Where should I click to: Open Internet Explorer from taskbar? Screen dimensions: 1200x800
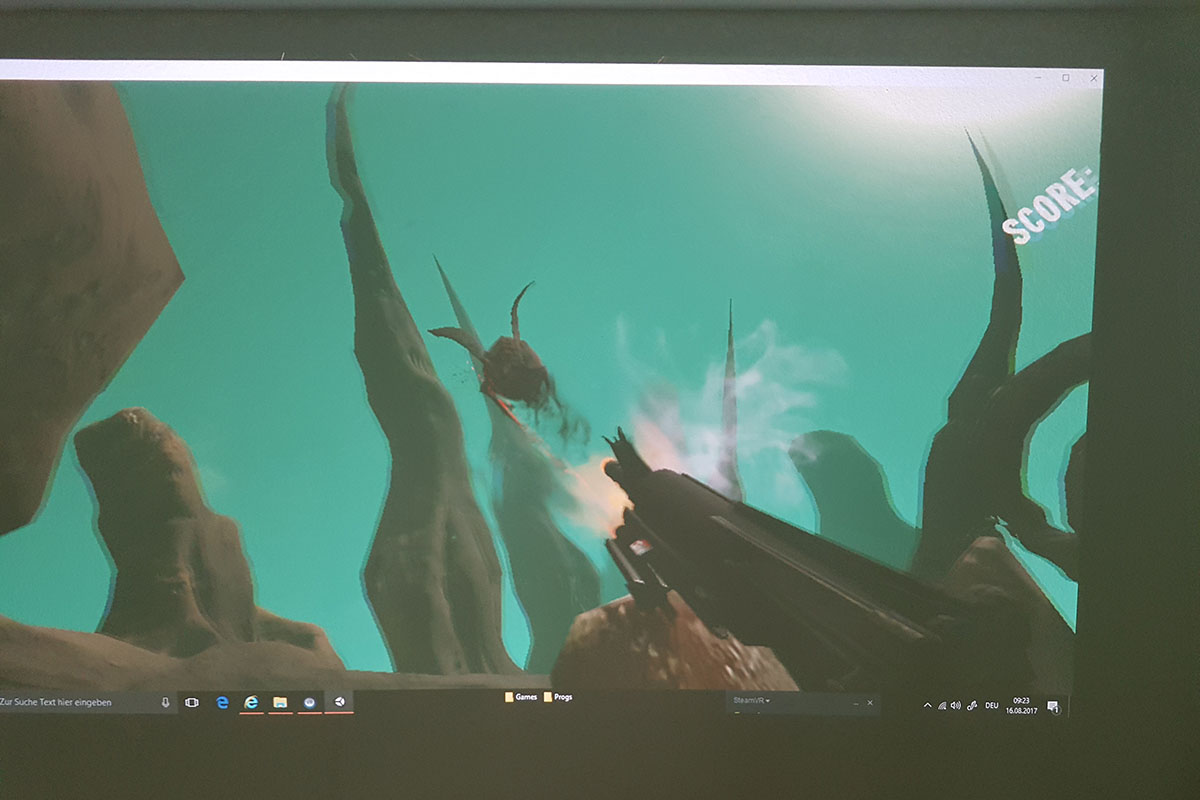[x=252, y=703]
